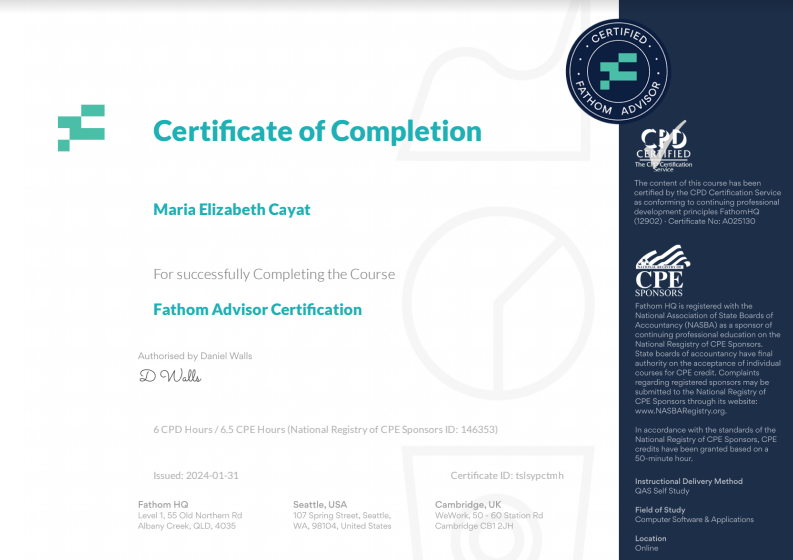Click the 'Fathom HQ' address heading

click(x=163, y=504)
